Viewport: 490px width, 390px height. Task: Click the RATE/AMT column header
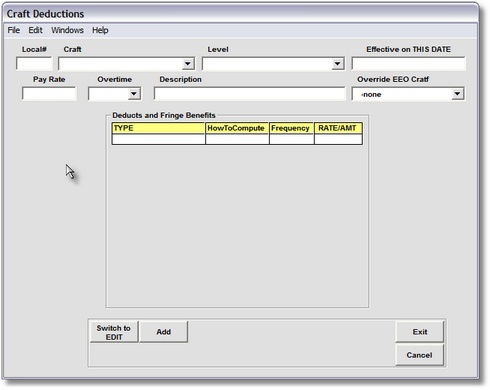[338, 128]
